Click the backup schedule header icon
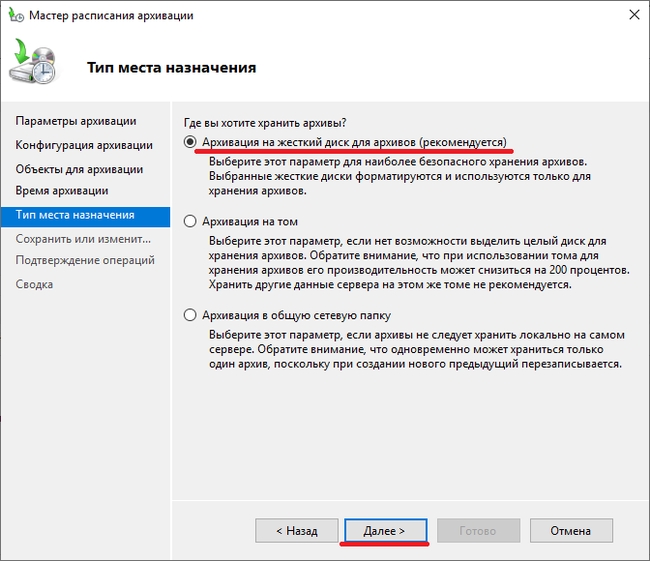The width and height of the screenshot is (650, 561). [38, 63]
